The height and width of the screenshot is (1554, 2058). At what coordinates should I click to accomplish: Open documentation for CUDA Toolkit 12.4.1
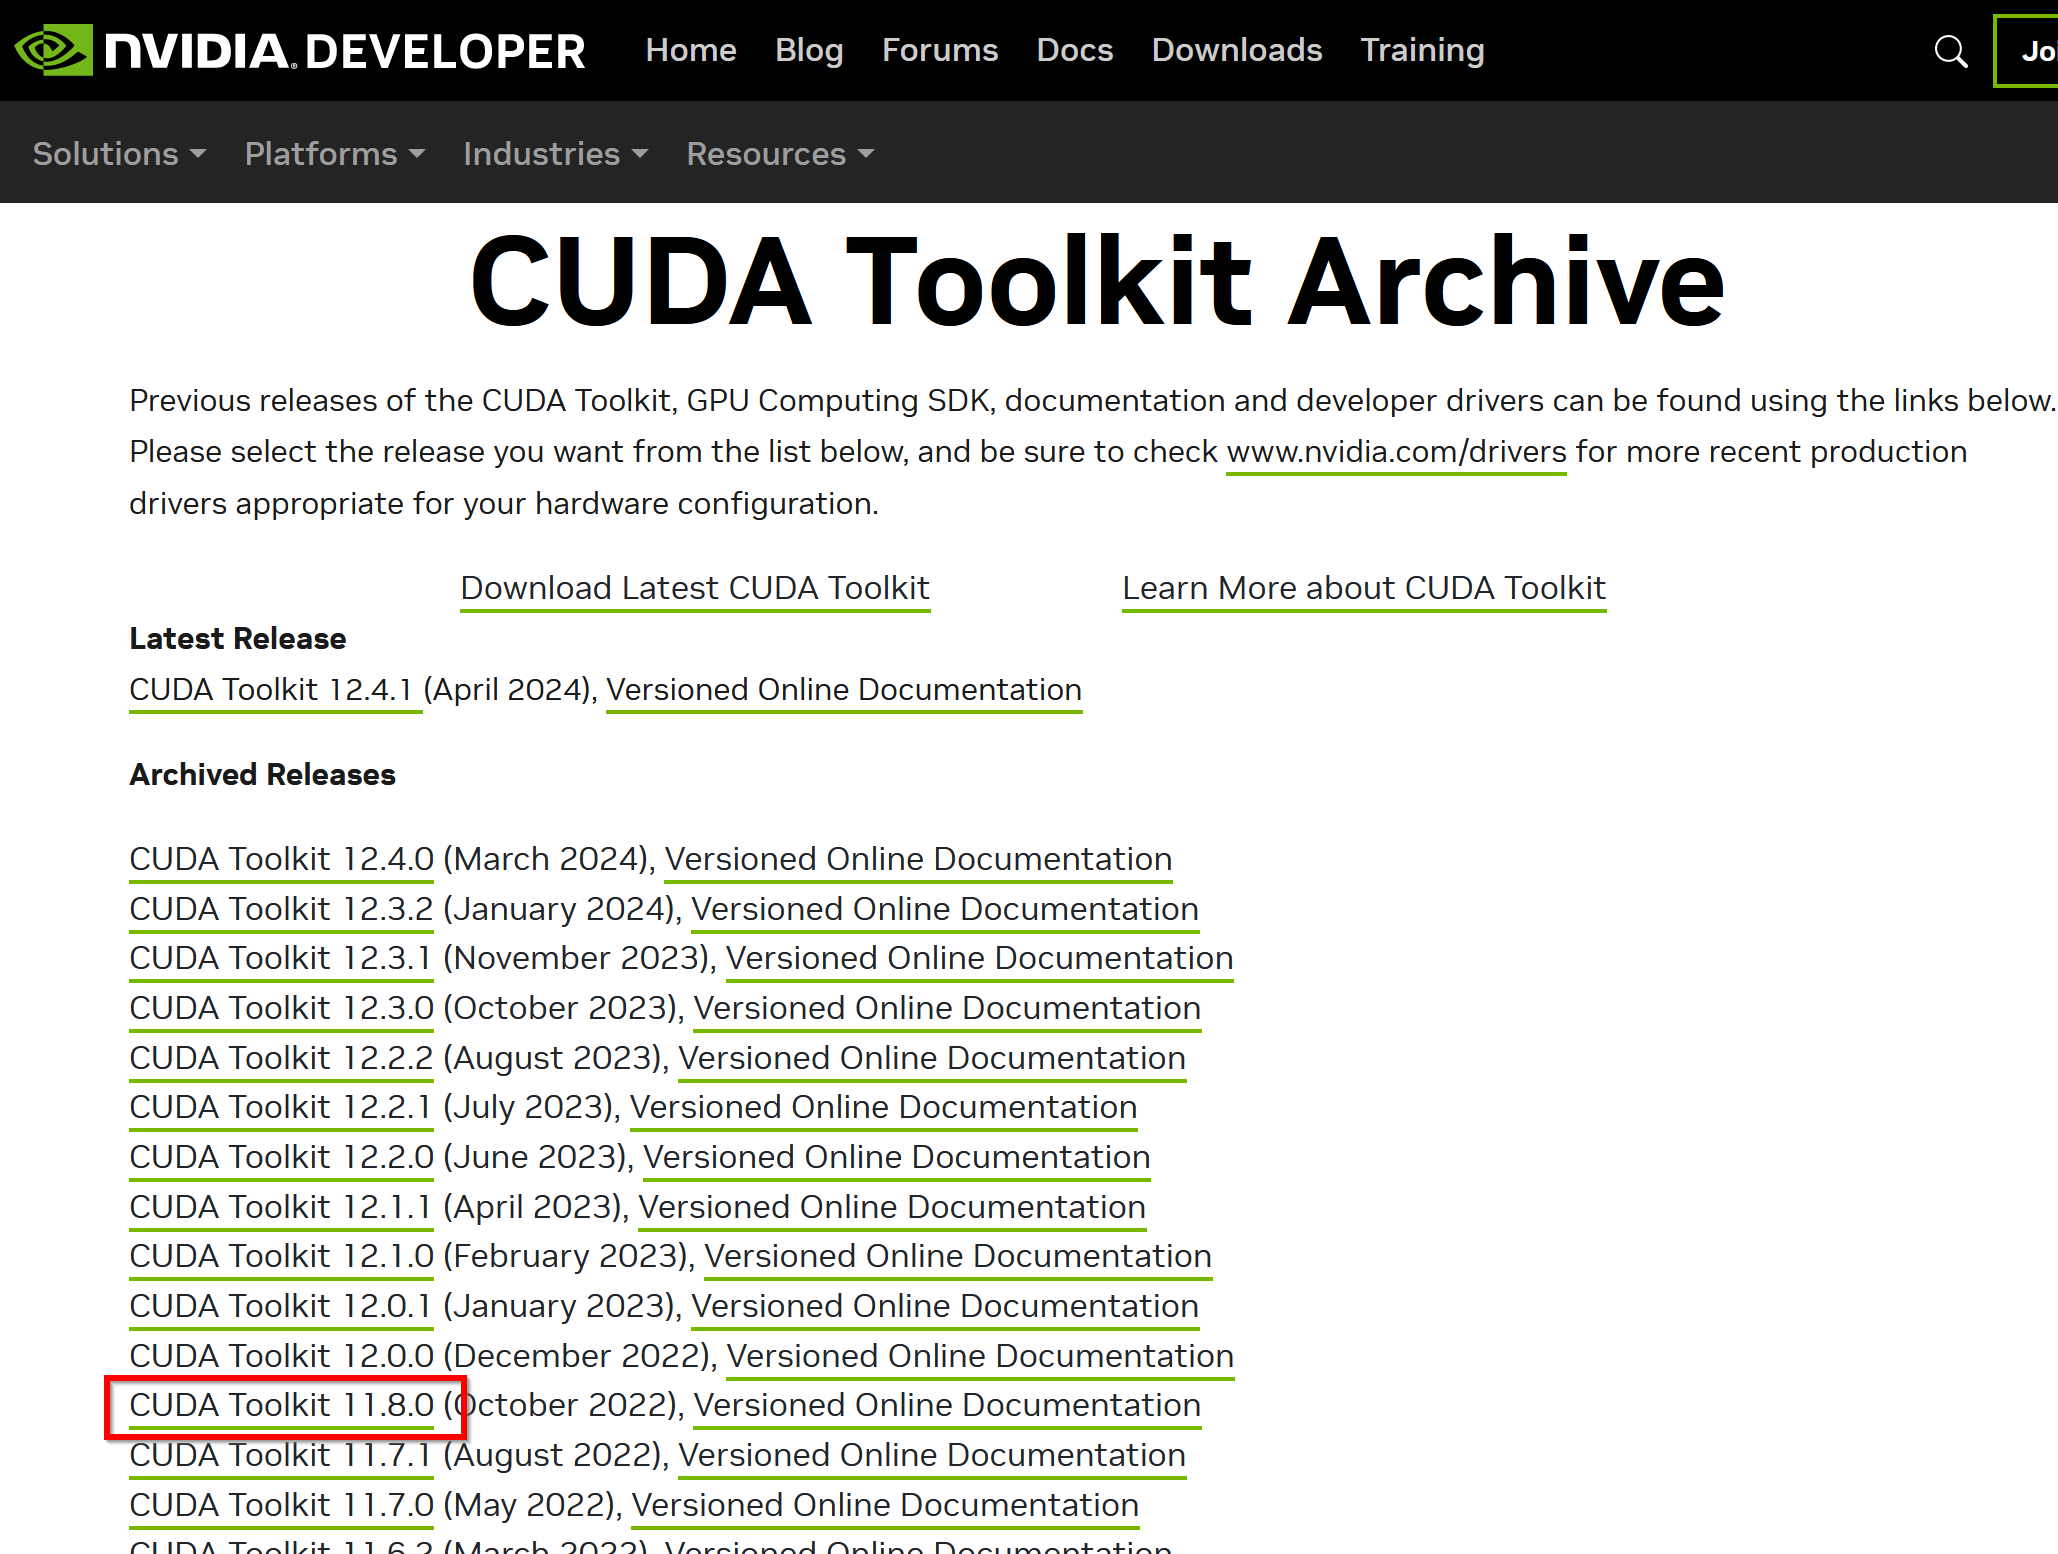click(x=844, y=690)
